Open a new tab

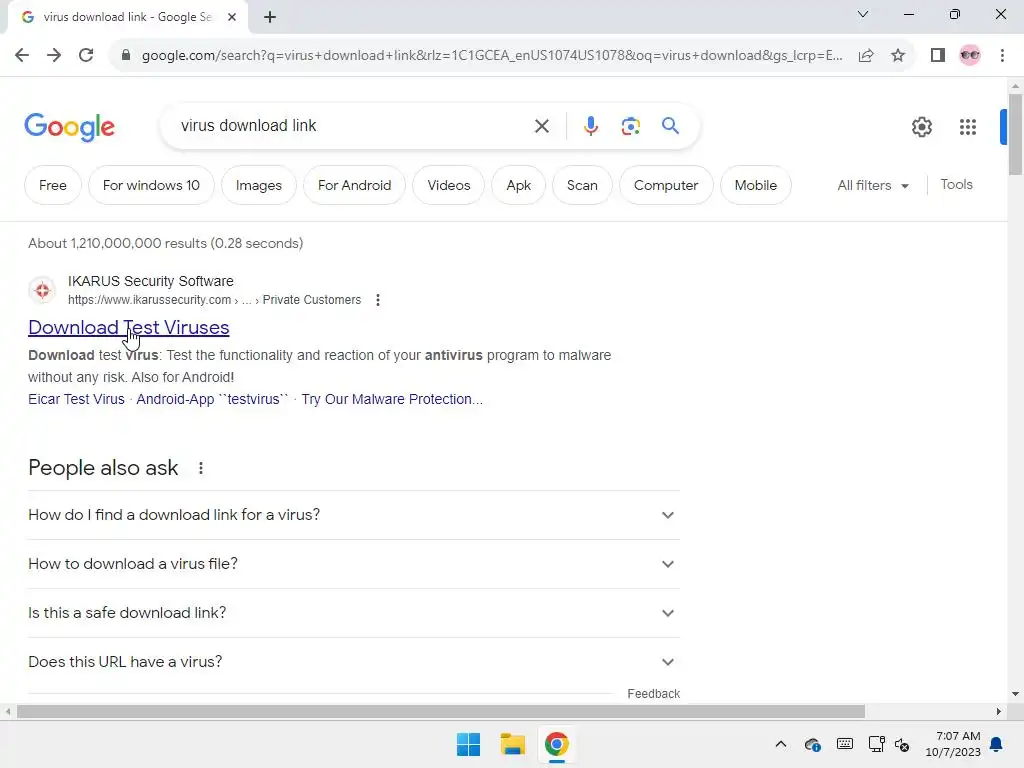click(270, 17)
